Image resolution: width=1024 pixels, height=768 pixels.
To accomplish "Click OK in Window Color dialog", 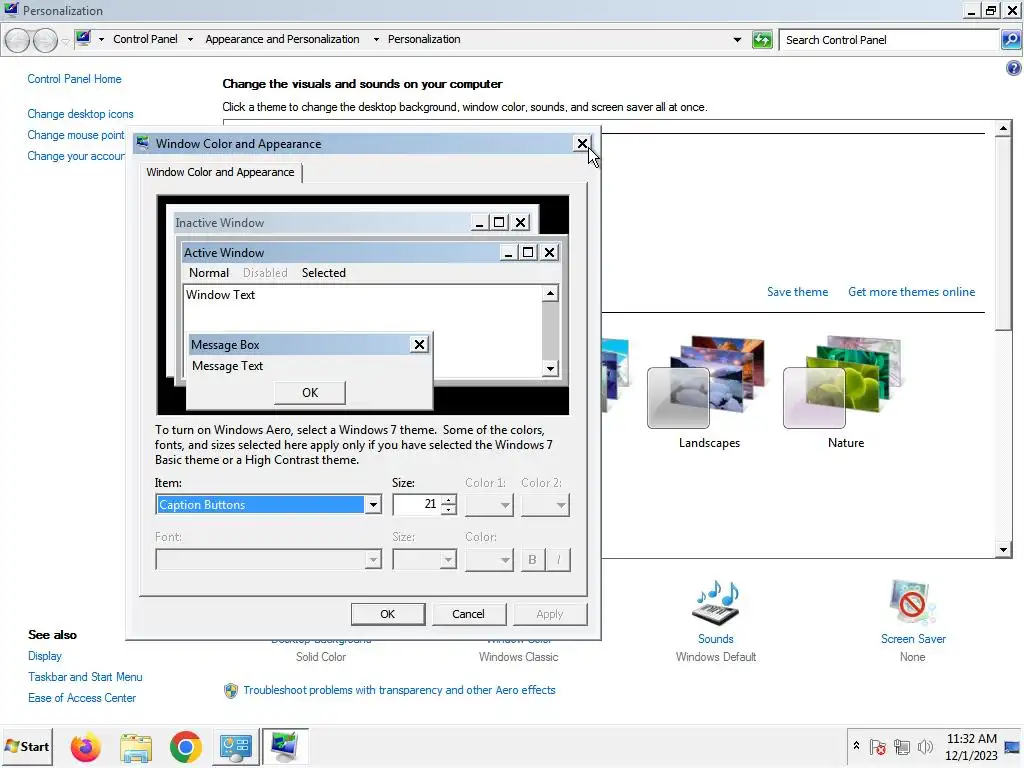I will [x=387, y=614].
